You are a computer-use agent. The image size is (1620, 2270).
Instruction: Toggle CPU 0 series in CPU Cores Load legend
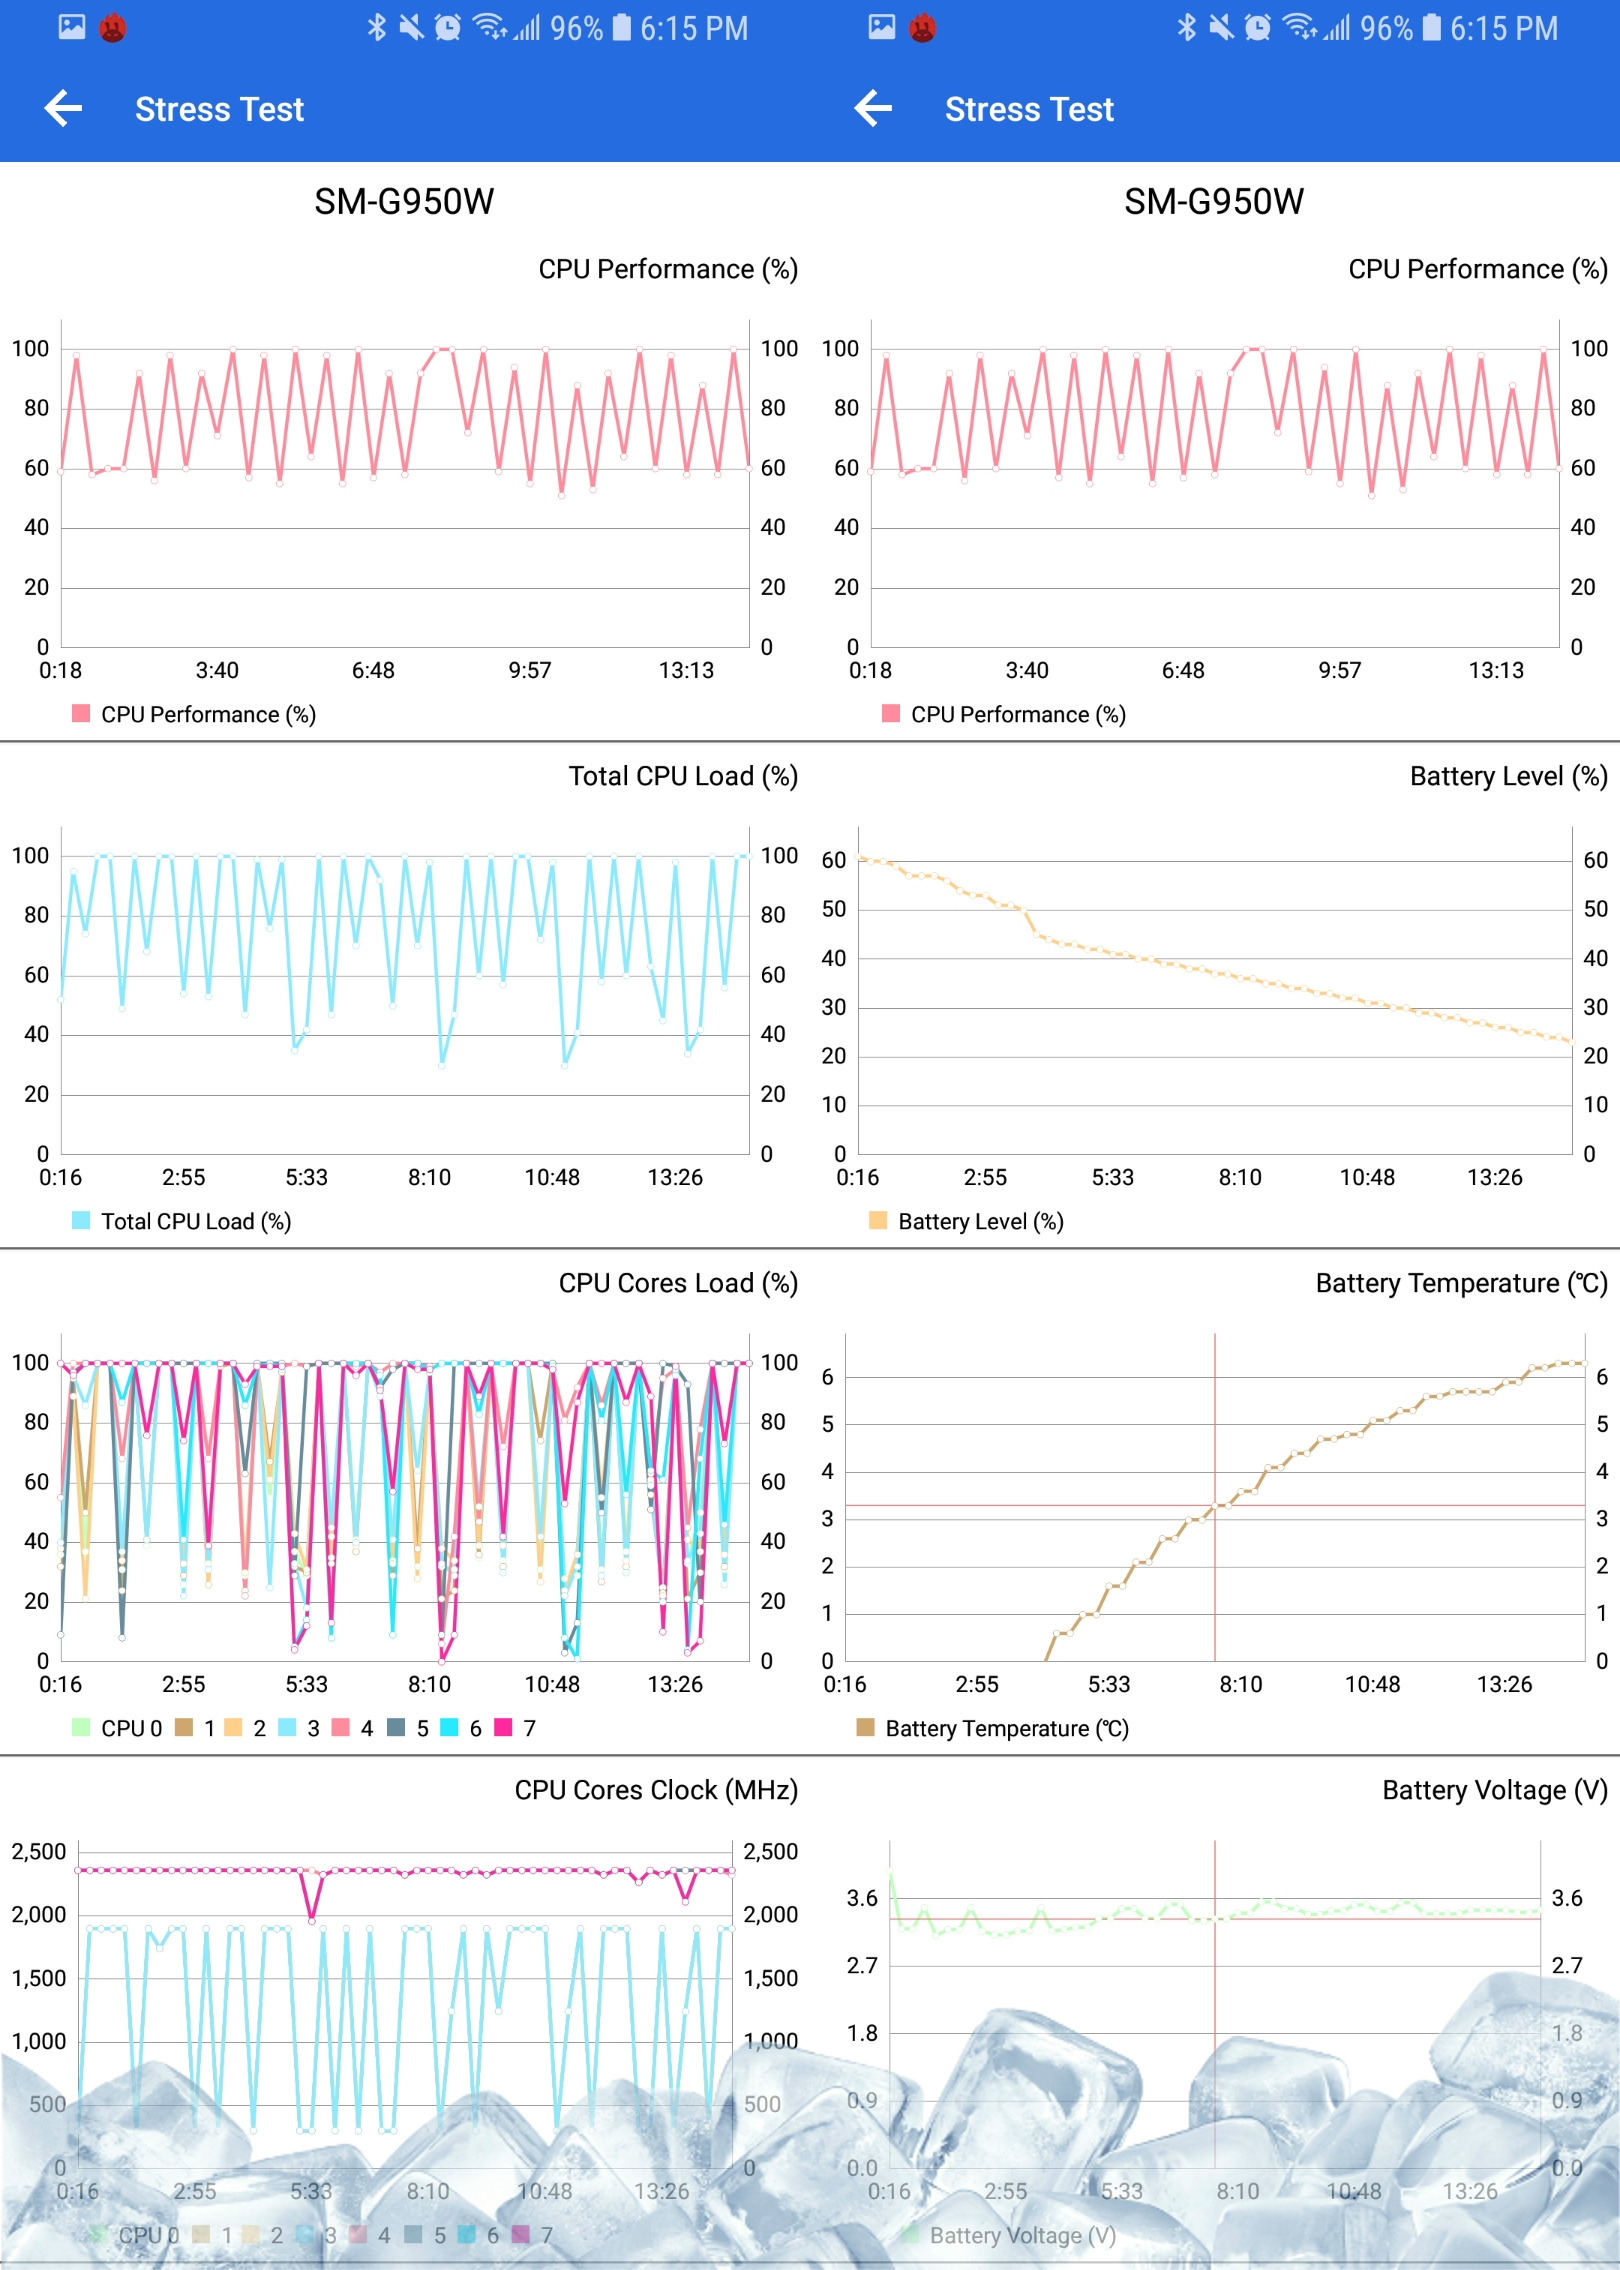click(117, 1728)
